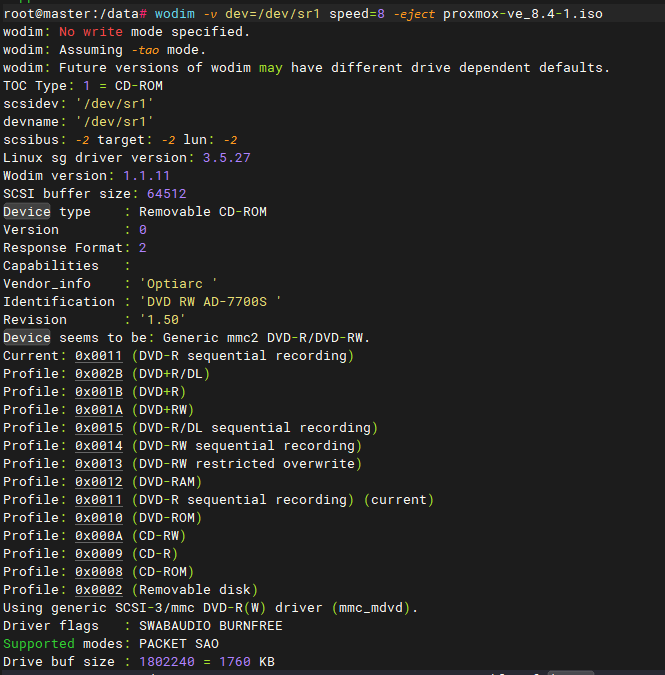Click the sg driver version 3.5.27
This screenshot has width=665, height=675.
pyautogui.click(x=226, y=158)
